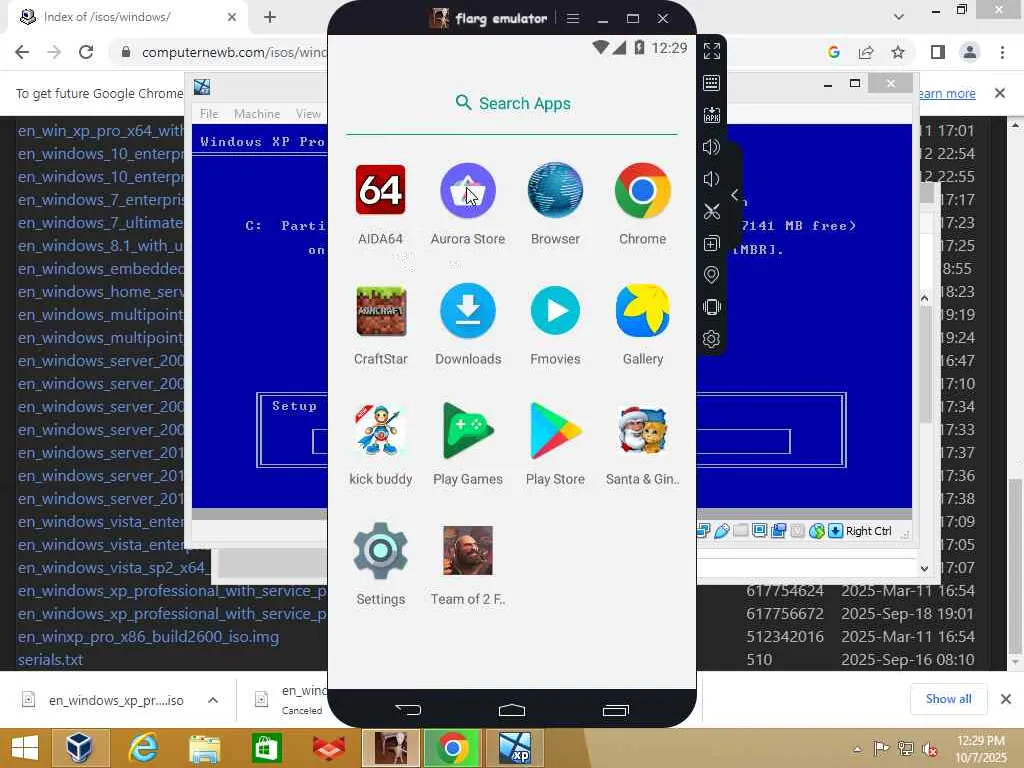1024x768 pixels.
Task: Open tab search dropdown arrow
Action: (899, 17)
